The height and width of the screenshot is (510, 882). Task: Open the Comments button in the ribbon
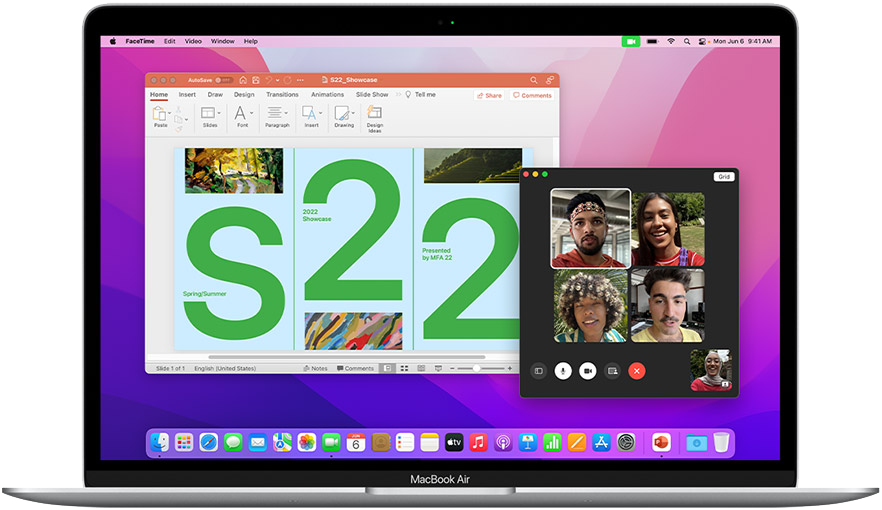(x=532, y=96)
